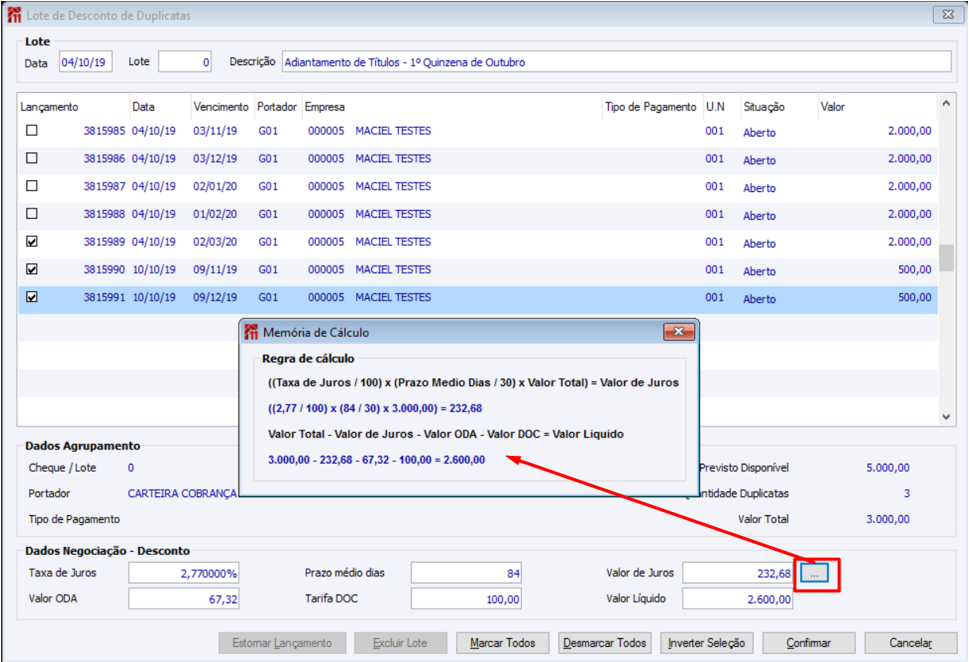Sort by the Portador column header

(x=277, y=107)
